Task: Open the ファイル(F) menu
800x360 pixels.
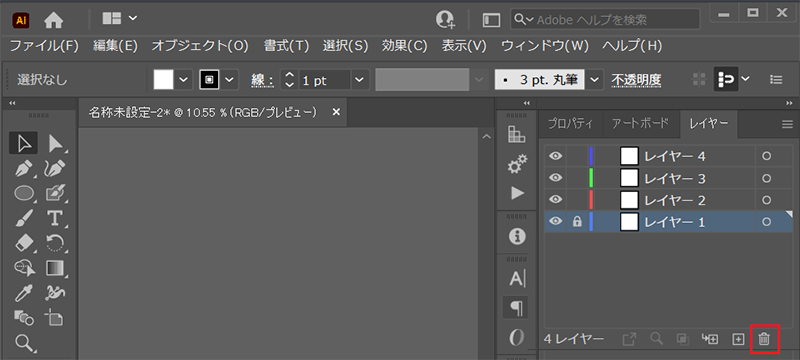Action: (44, 46)
